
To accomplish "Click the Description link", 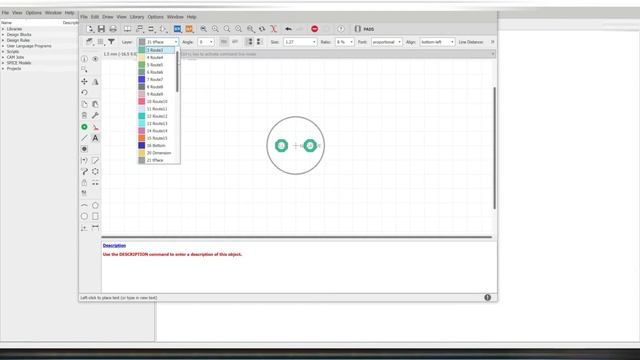I will coord(114,245).
